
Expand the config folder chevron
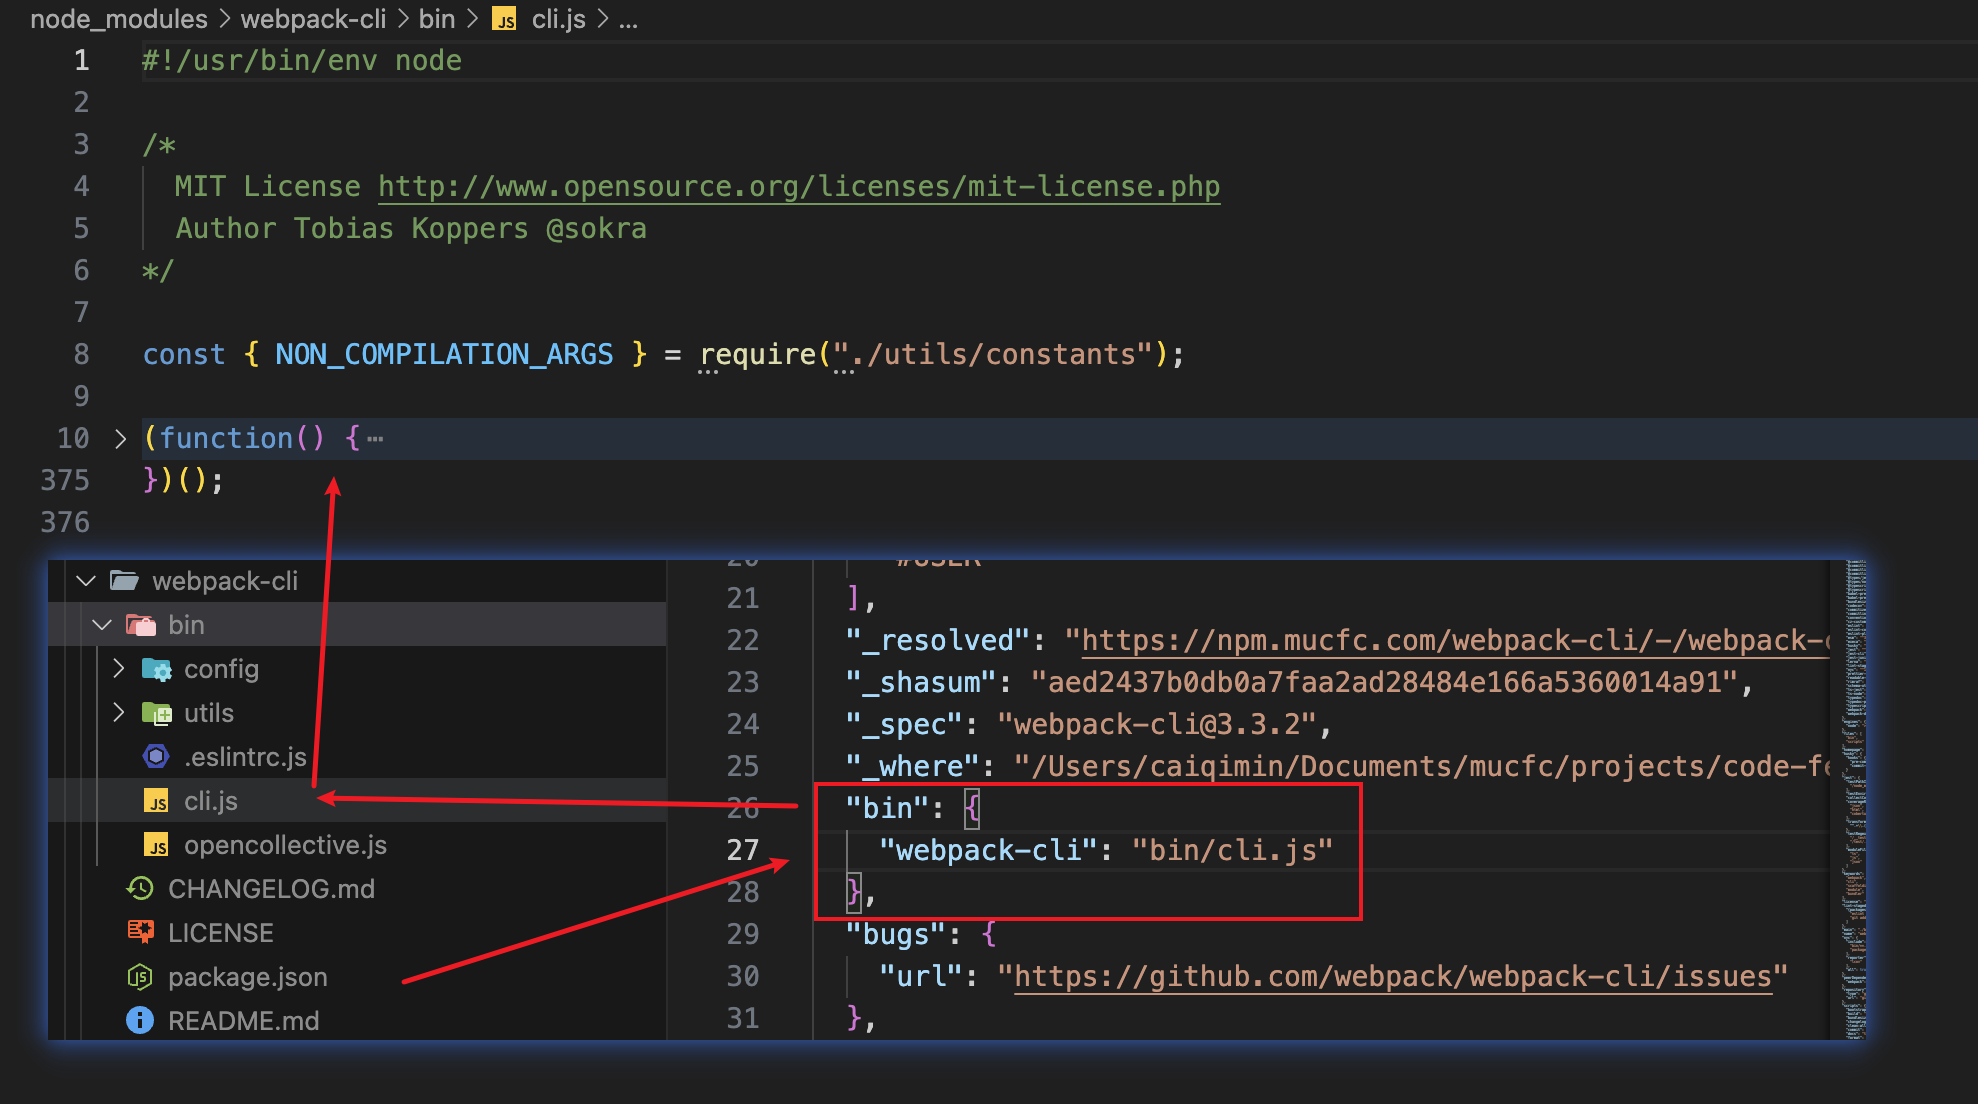point(119,669)
